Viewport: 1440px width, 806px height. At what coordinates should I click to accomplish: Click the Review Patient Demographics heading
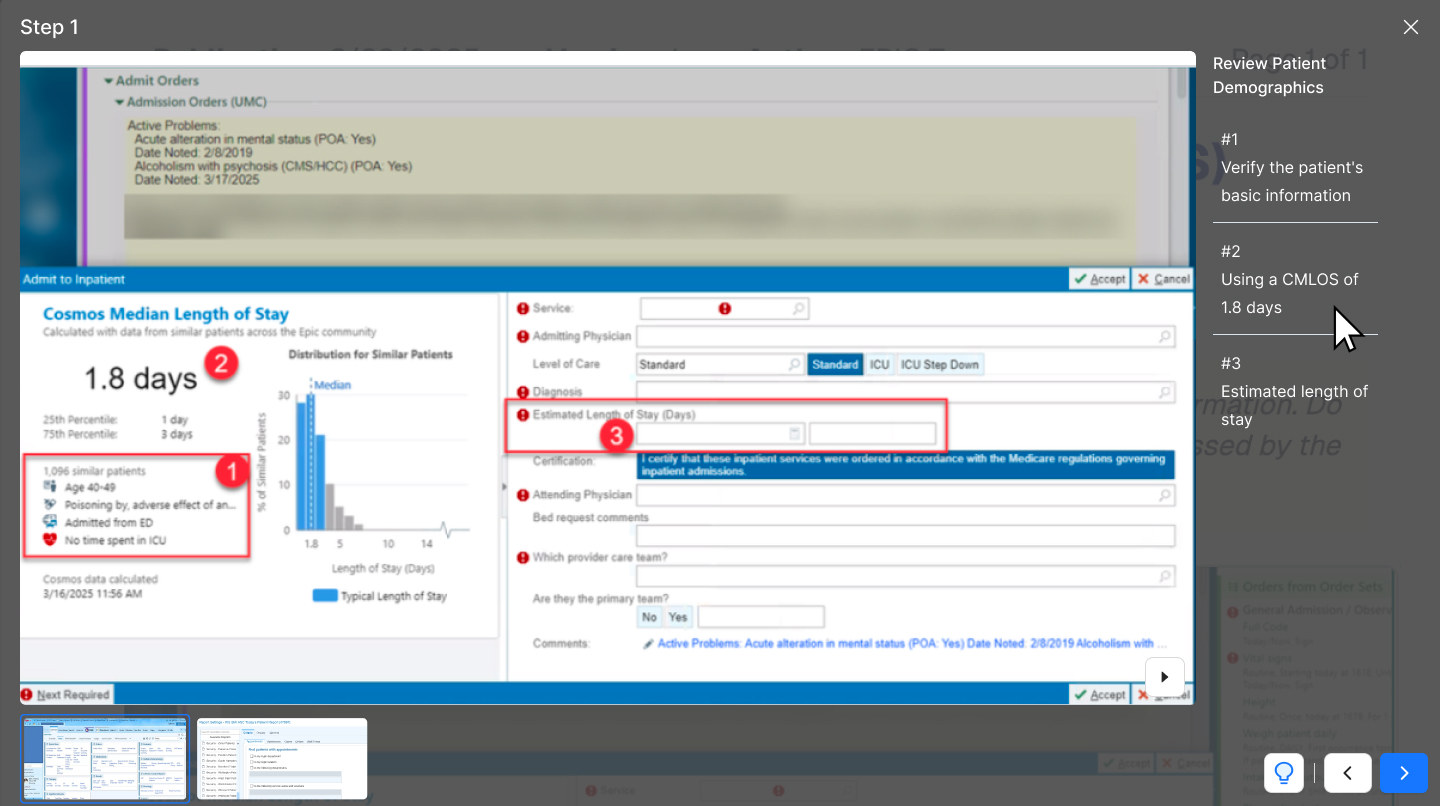(x=1270, y=75)
